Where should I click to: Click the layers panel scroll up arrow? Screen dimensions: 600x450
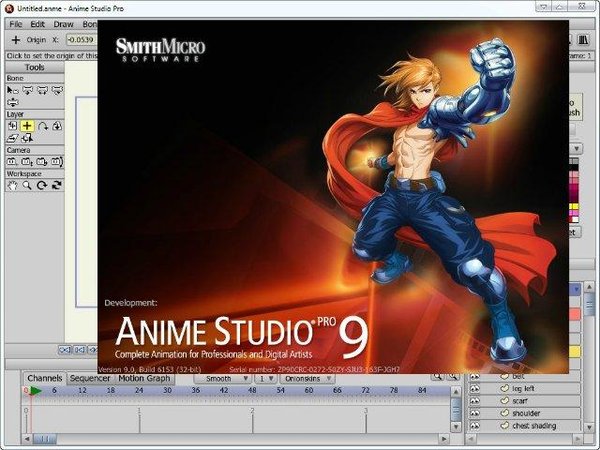click(x=590, y=286)
